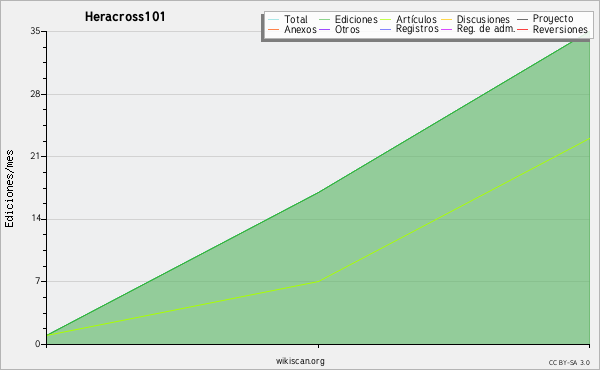Screen dimensions: 600x370
Task: Click the Ediciones line vertex near value 17
Action: pyautogui.click(x=318, y=192)
